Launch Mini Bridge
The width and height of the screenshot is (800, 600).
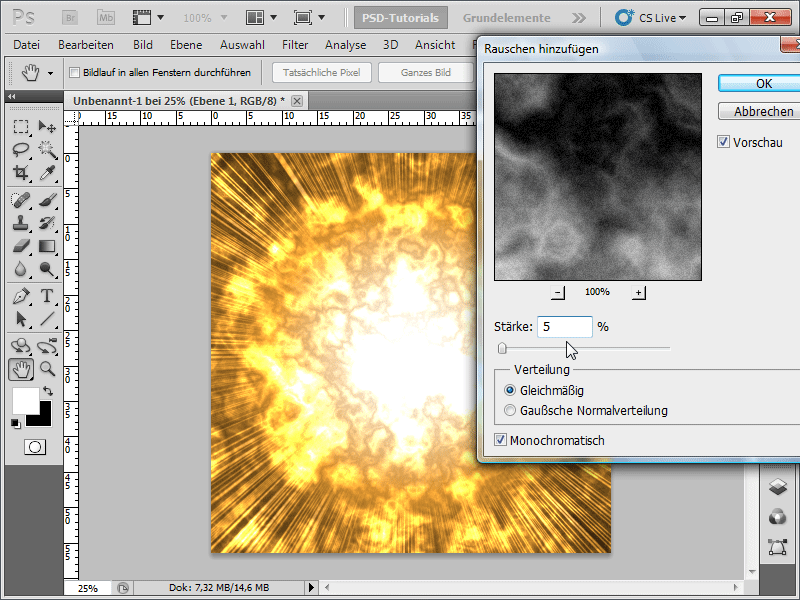click(106, 18)
